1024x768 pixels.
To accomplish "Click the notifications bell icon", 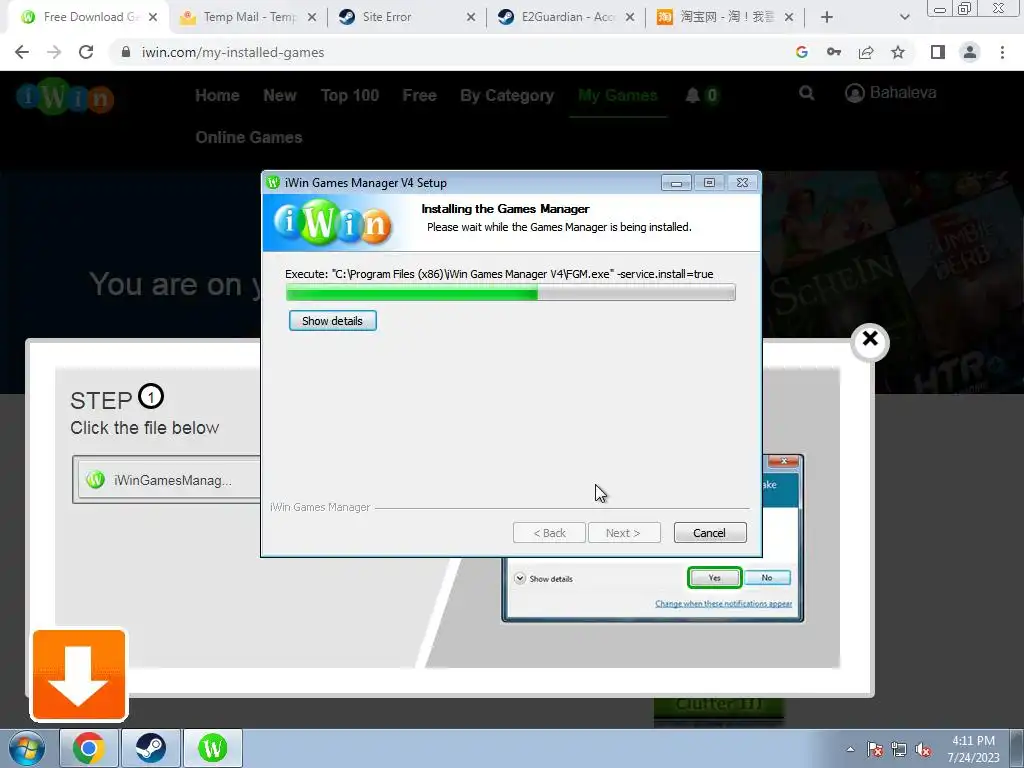I will pyautogui.click(x=692, y=95).
